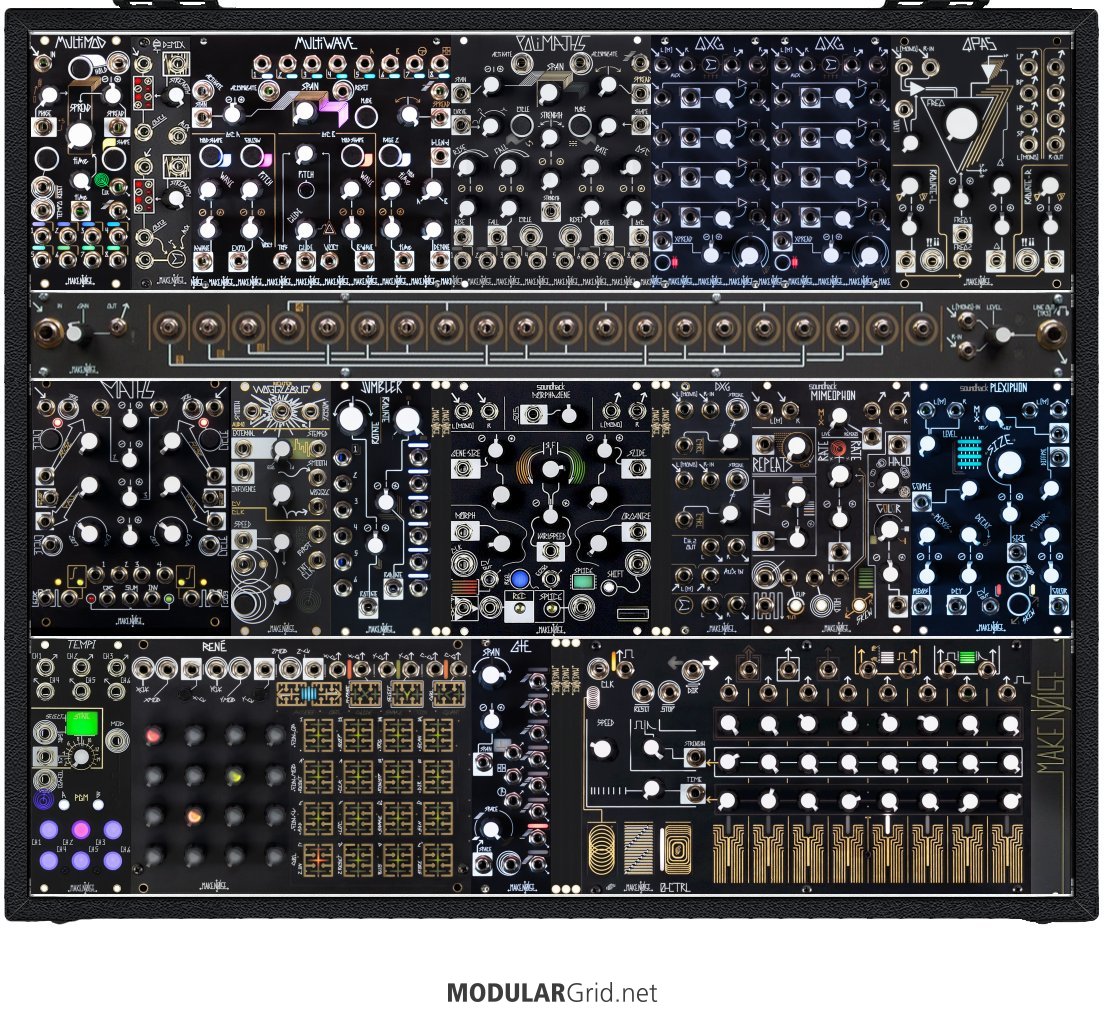Click the RESET jack on 0-CTRL
The image size is (1106, 1014).
[x=643, y=692]
